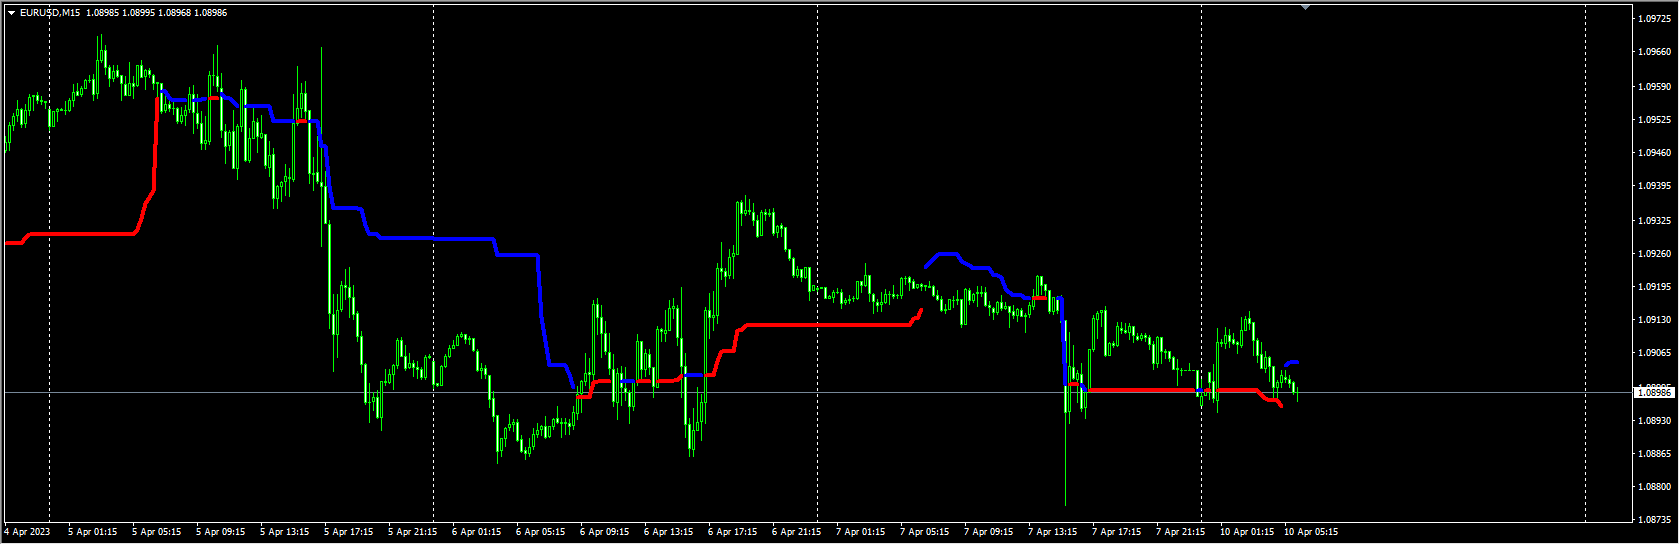Image resolution: width=1680 pixels, height=545 pixels.
Task: Click the 1.09525 price axis label
Action: pyautogui.click(x=1655, y=119)
